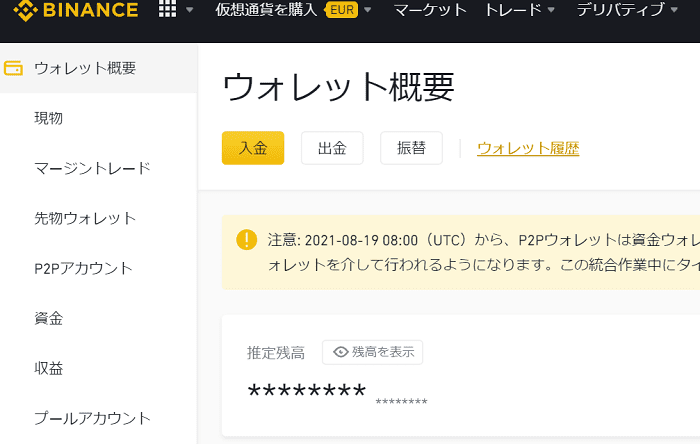Open P2Pアカウント in sidebar
The image size is (700, 444).
[x=83, y=268]
